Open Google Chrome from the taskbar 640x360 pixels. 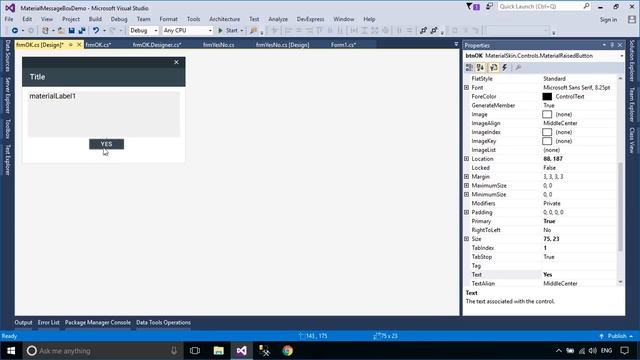pyautogui.click(x=288, y=351)
